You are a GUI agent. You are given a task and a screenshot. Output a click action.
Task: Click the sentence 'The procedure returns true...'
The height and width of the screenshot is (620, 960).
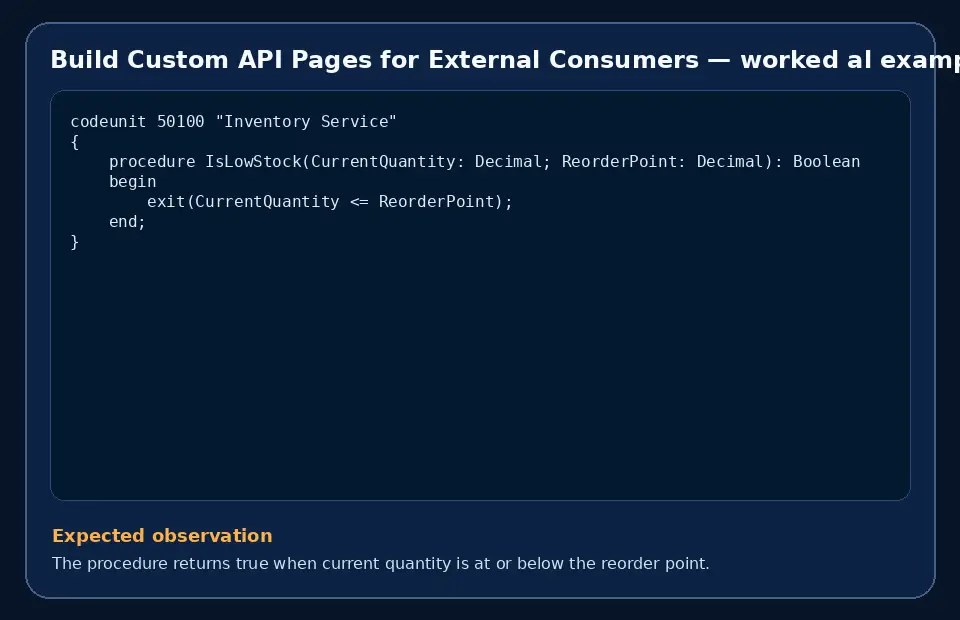[380, 563]
